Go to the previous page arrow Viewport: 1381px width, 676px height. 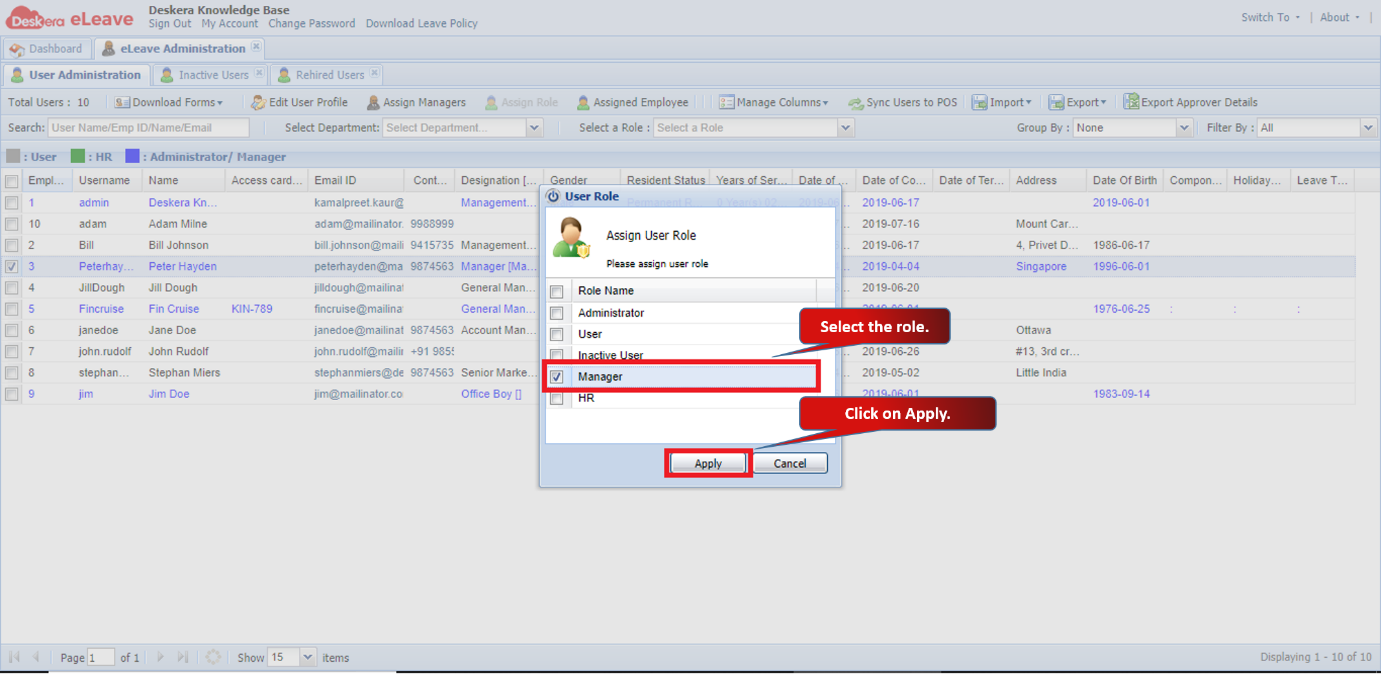point(37,657)
